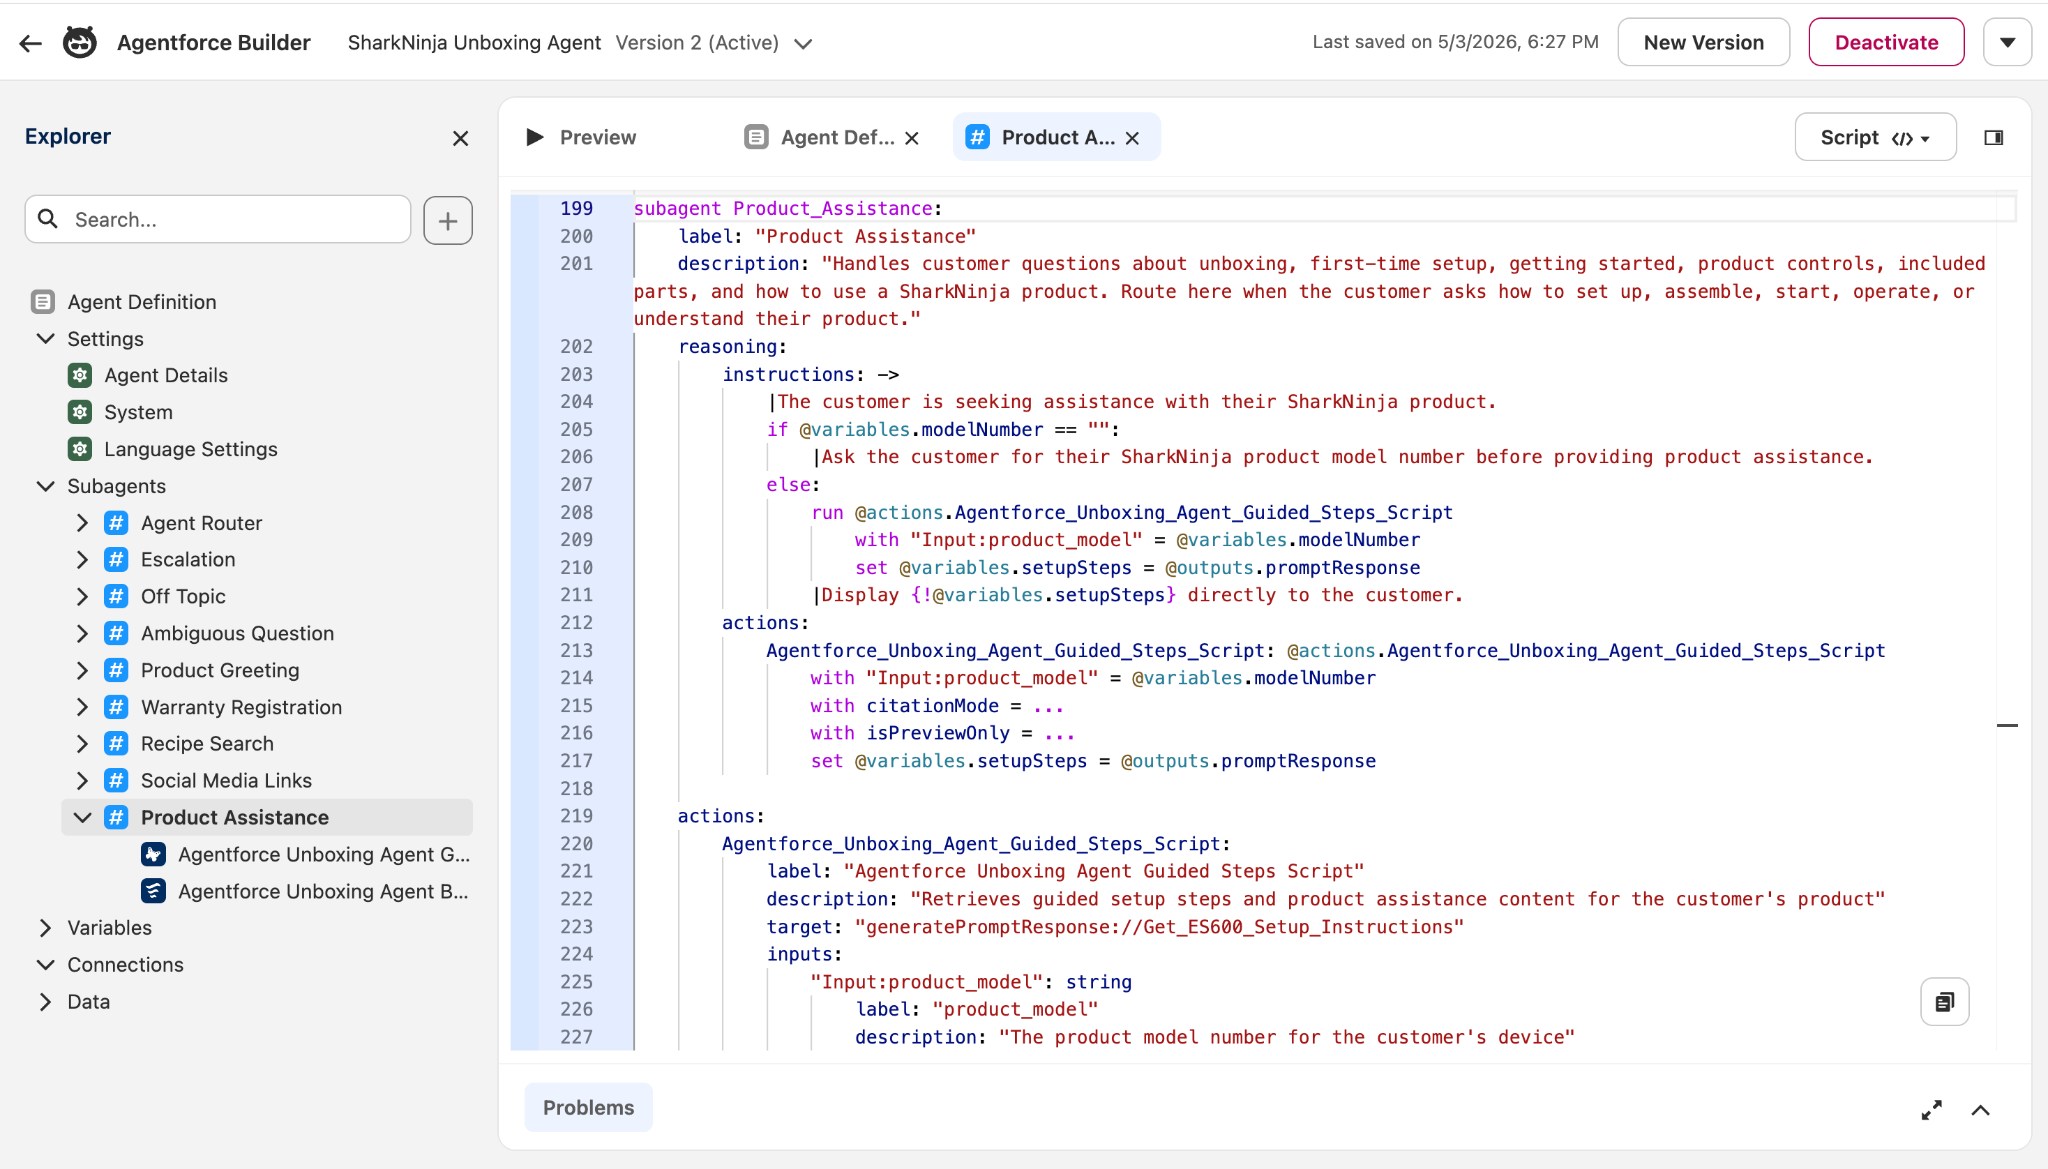Viewport: 2048px width, 1169px height.
Task: Click the 'subagent Product_Assistance:' code line
Action: coord(788,208)
